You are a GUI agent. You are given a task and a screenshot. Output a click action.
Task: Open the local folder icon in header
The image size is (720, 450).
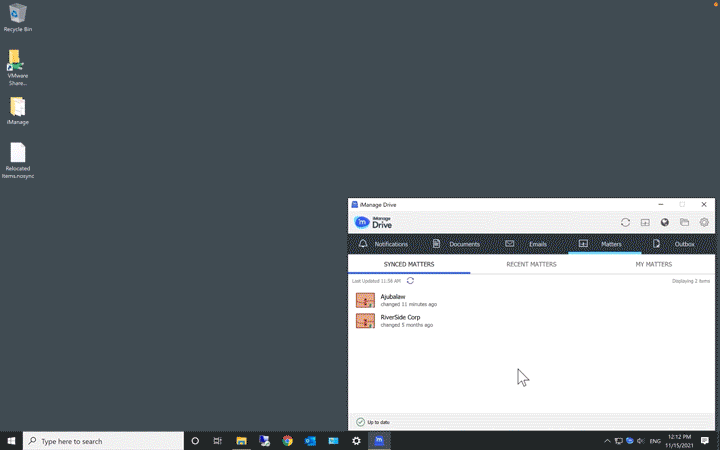tap(685, 222)
